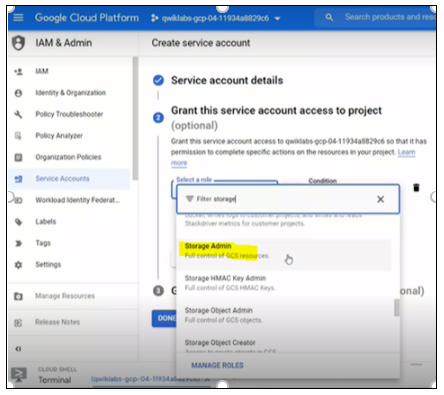Click the Google Cloud Platform logo text

(87, 17)
